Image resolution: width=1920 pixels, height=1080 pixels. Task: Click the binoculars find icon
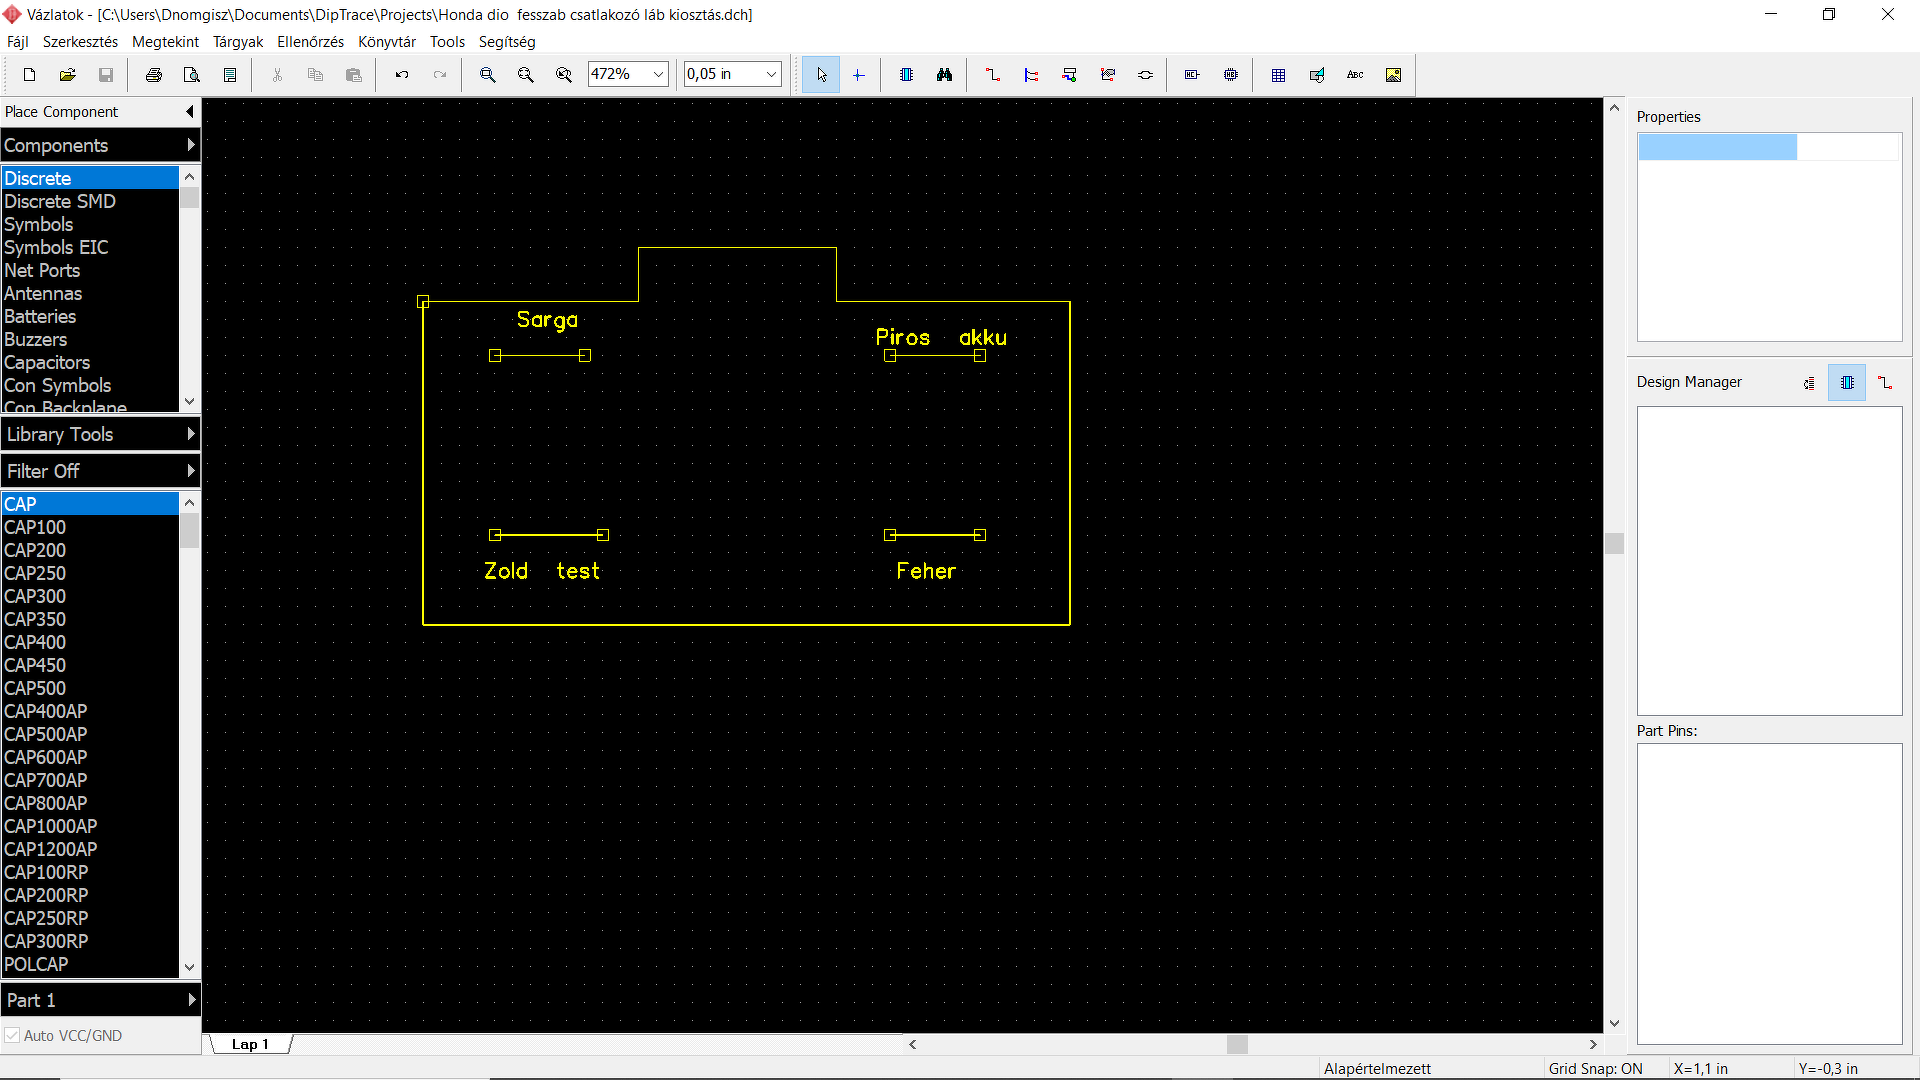(944, 75)
